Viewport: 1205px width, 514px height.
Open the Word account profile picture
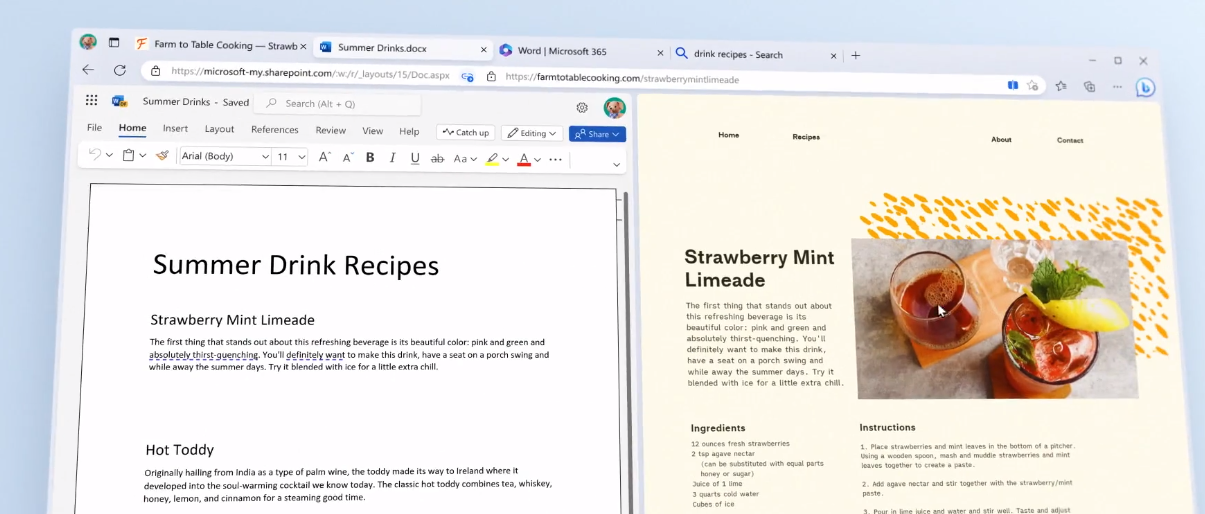coord(614,108)
